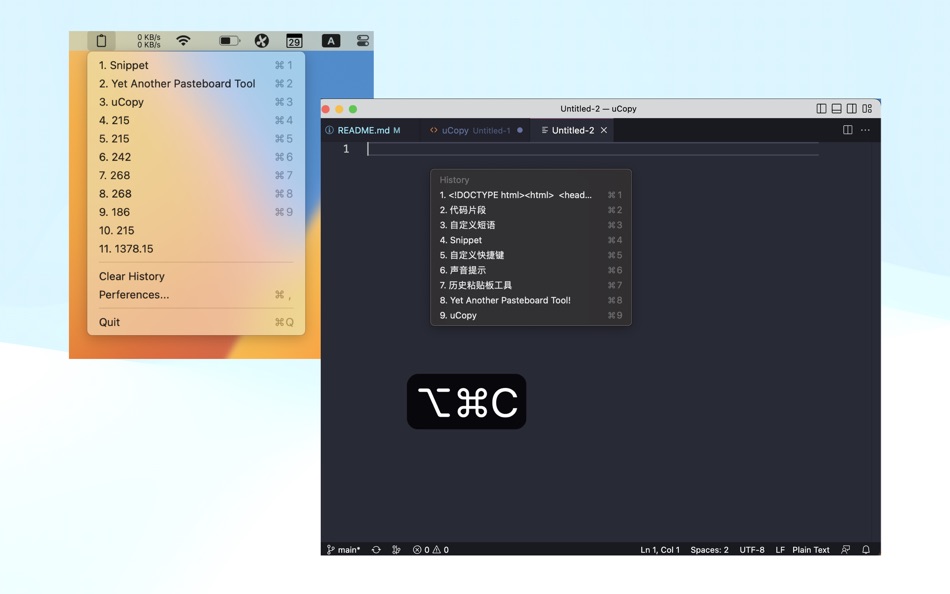
Task: Click the input source A icon
Action: (x=330, y=41)
